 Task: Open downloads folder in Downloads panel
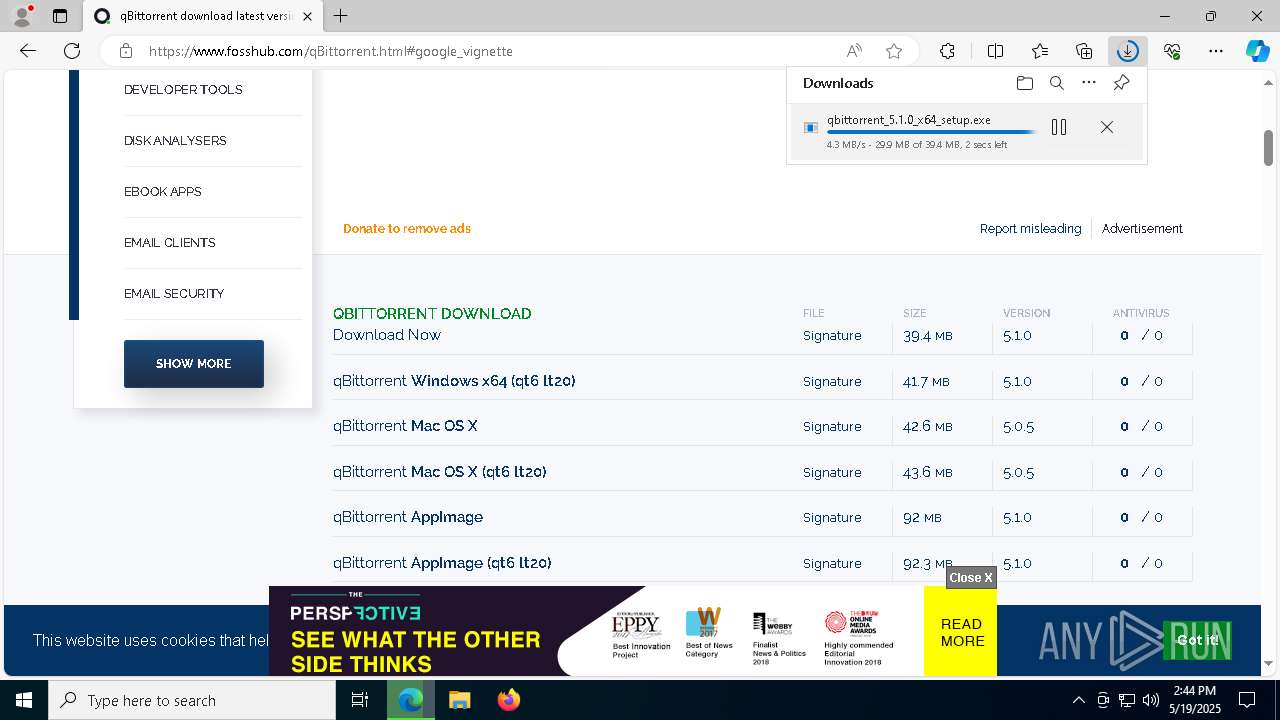[1024, 83]
